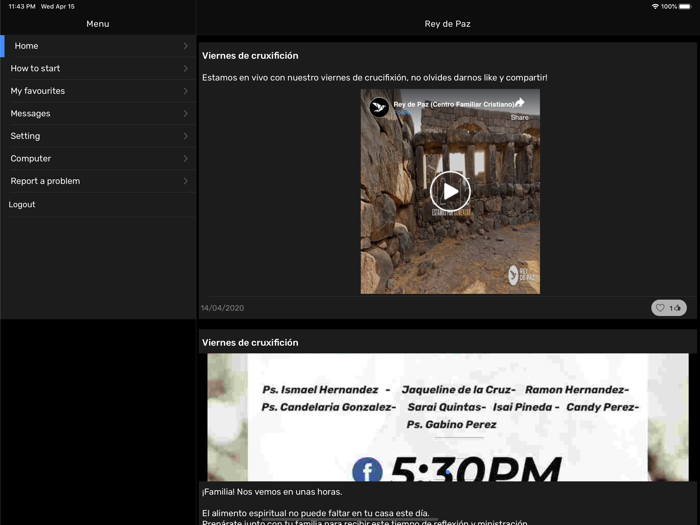Image resolution: width=700 pixels, height=525 pixels.
Task: Click Logout
Action: [x=22, y=204]
